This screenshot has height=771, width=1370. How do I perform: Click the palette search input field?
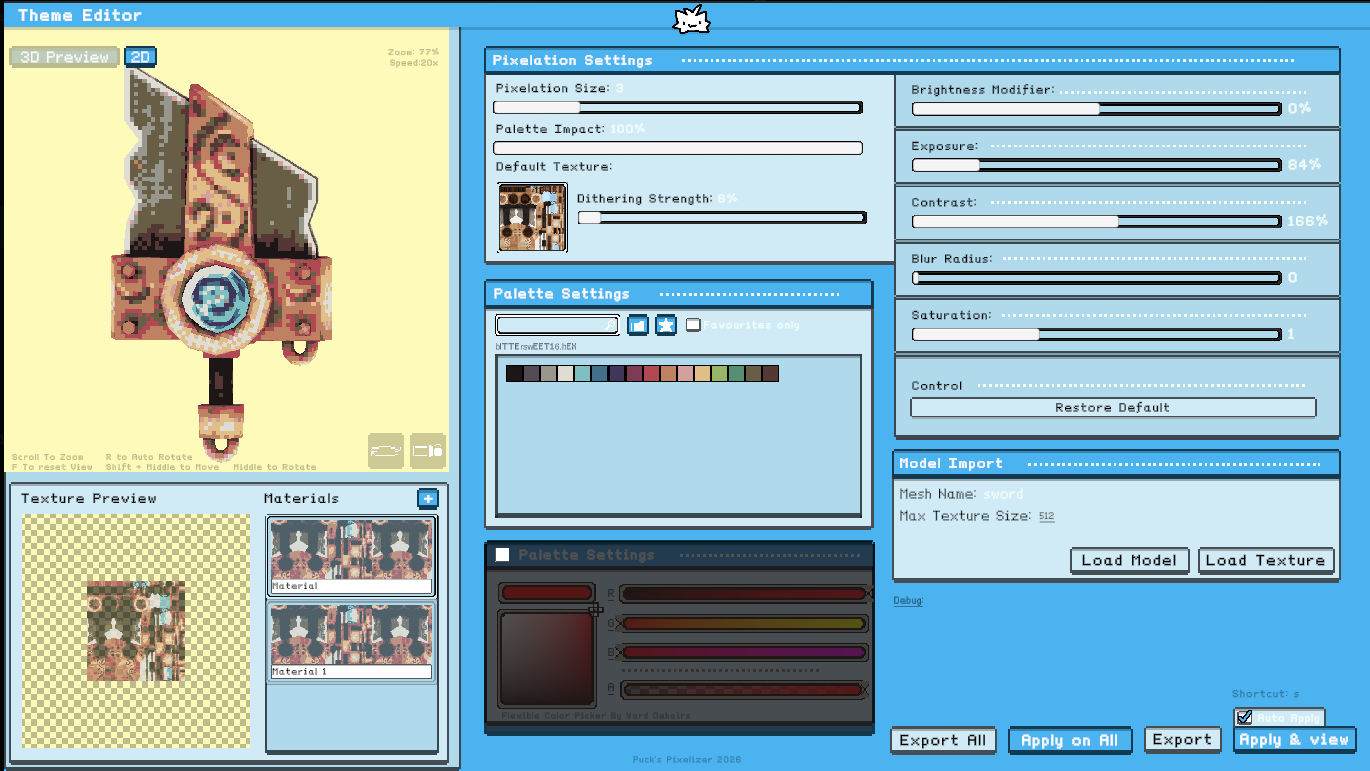click(557, 325)
